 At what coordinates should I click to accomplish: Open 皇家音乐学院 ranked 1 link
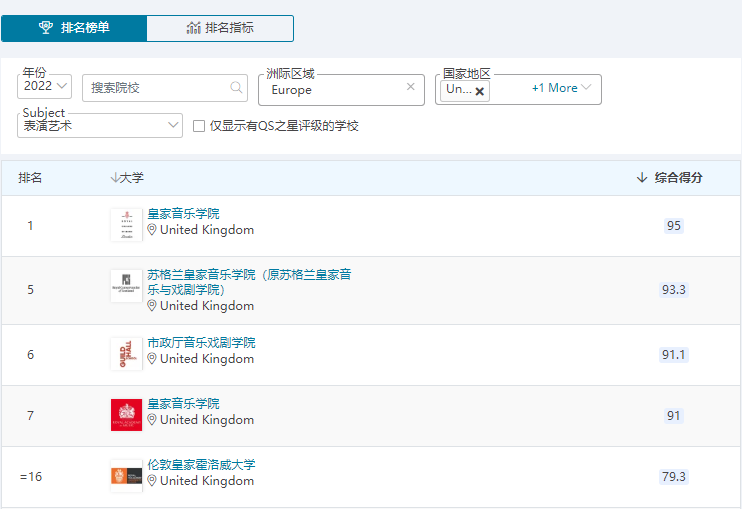183,214
